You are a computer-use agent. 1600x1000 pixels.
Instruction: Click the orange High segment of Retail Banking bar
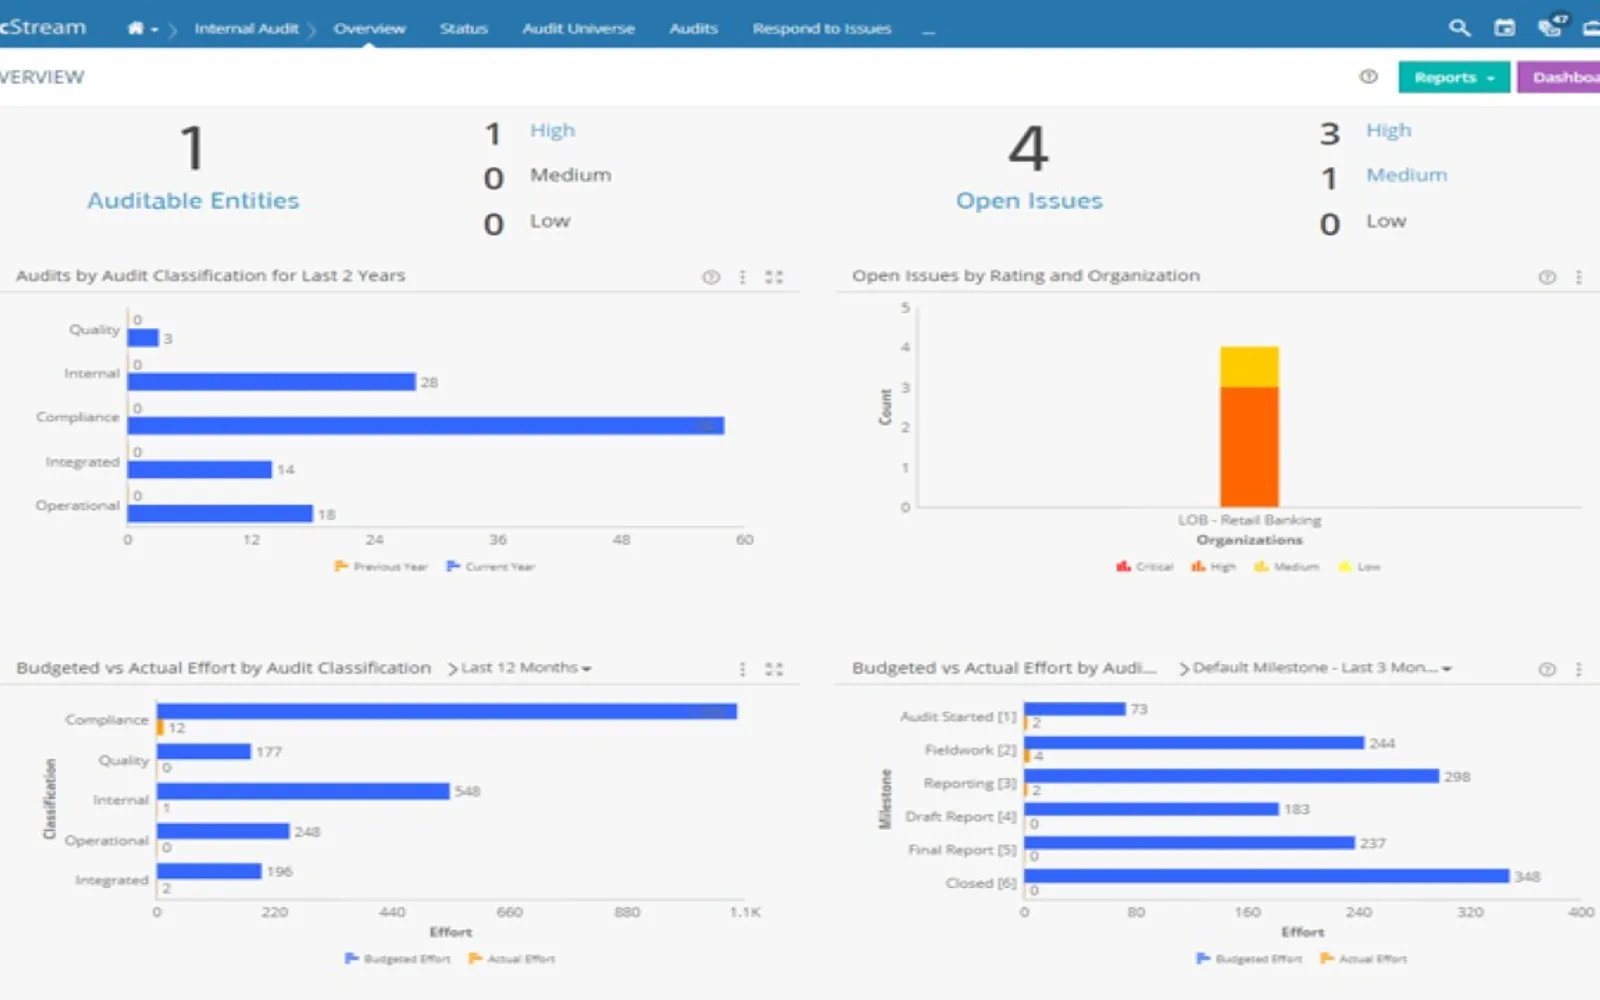pyautogui.click(x=1249, y=447)
